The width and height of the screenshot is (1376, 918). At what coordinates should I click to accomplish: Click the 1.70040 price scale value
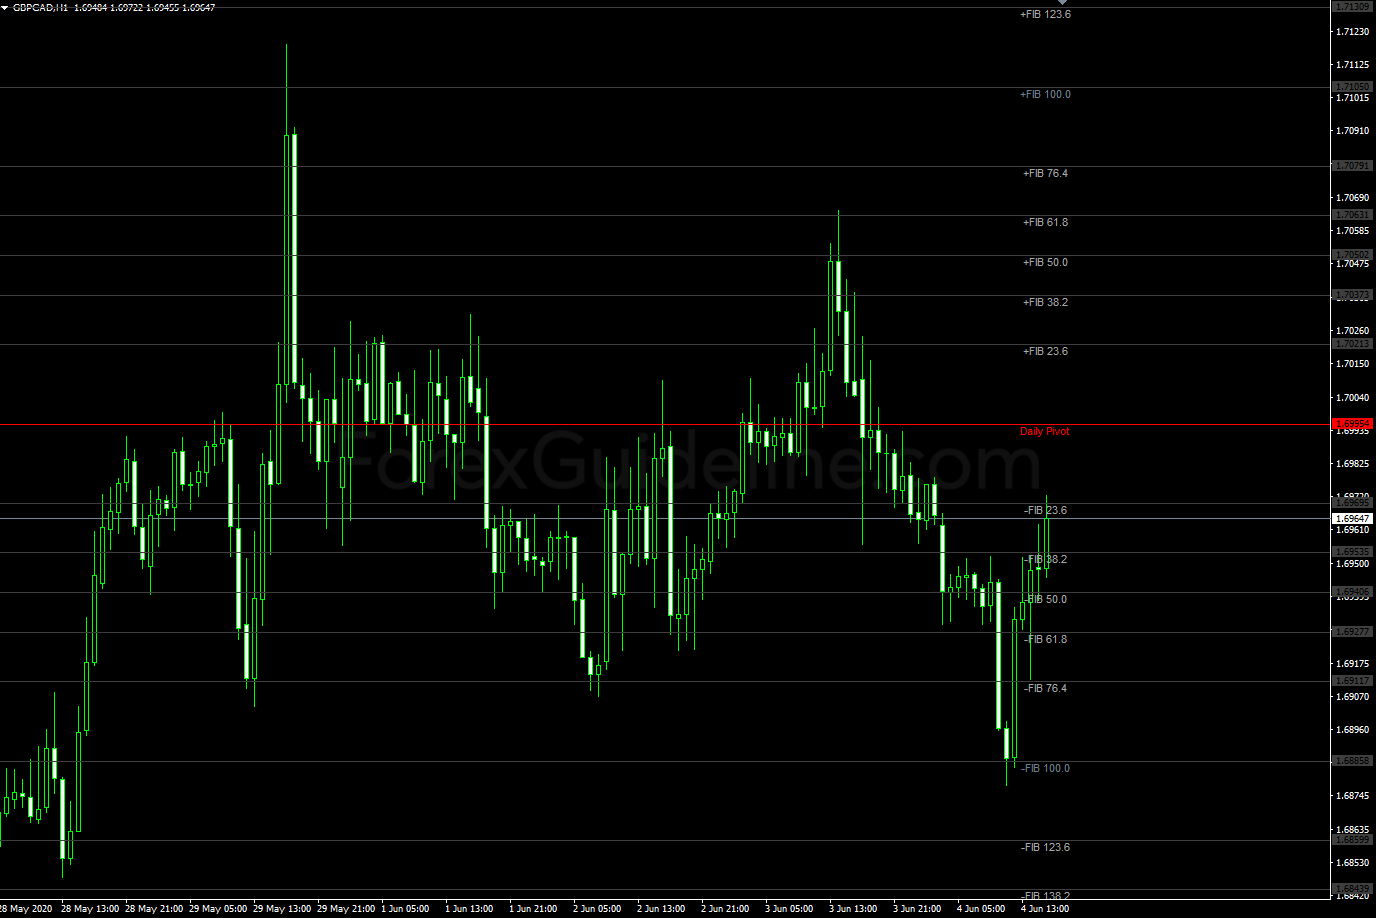(1353, 398)
